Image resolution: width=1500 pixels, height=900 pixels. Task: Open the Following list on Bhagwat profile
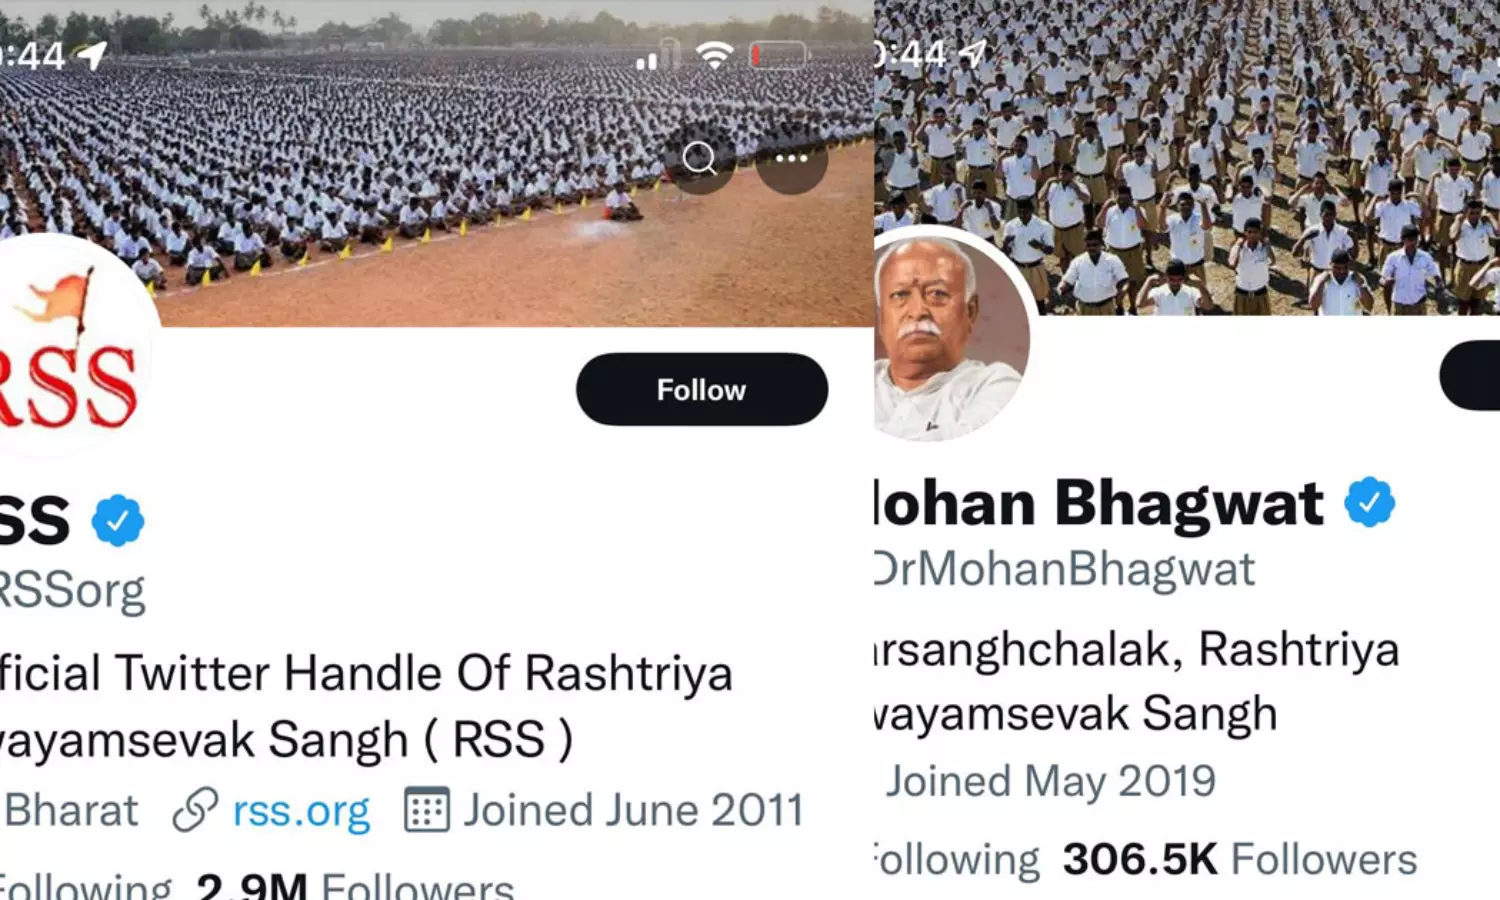957,860
